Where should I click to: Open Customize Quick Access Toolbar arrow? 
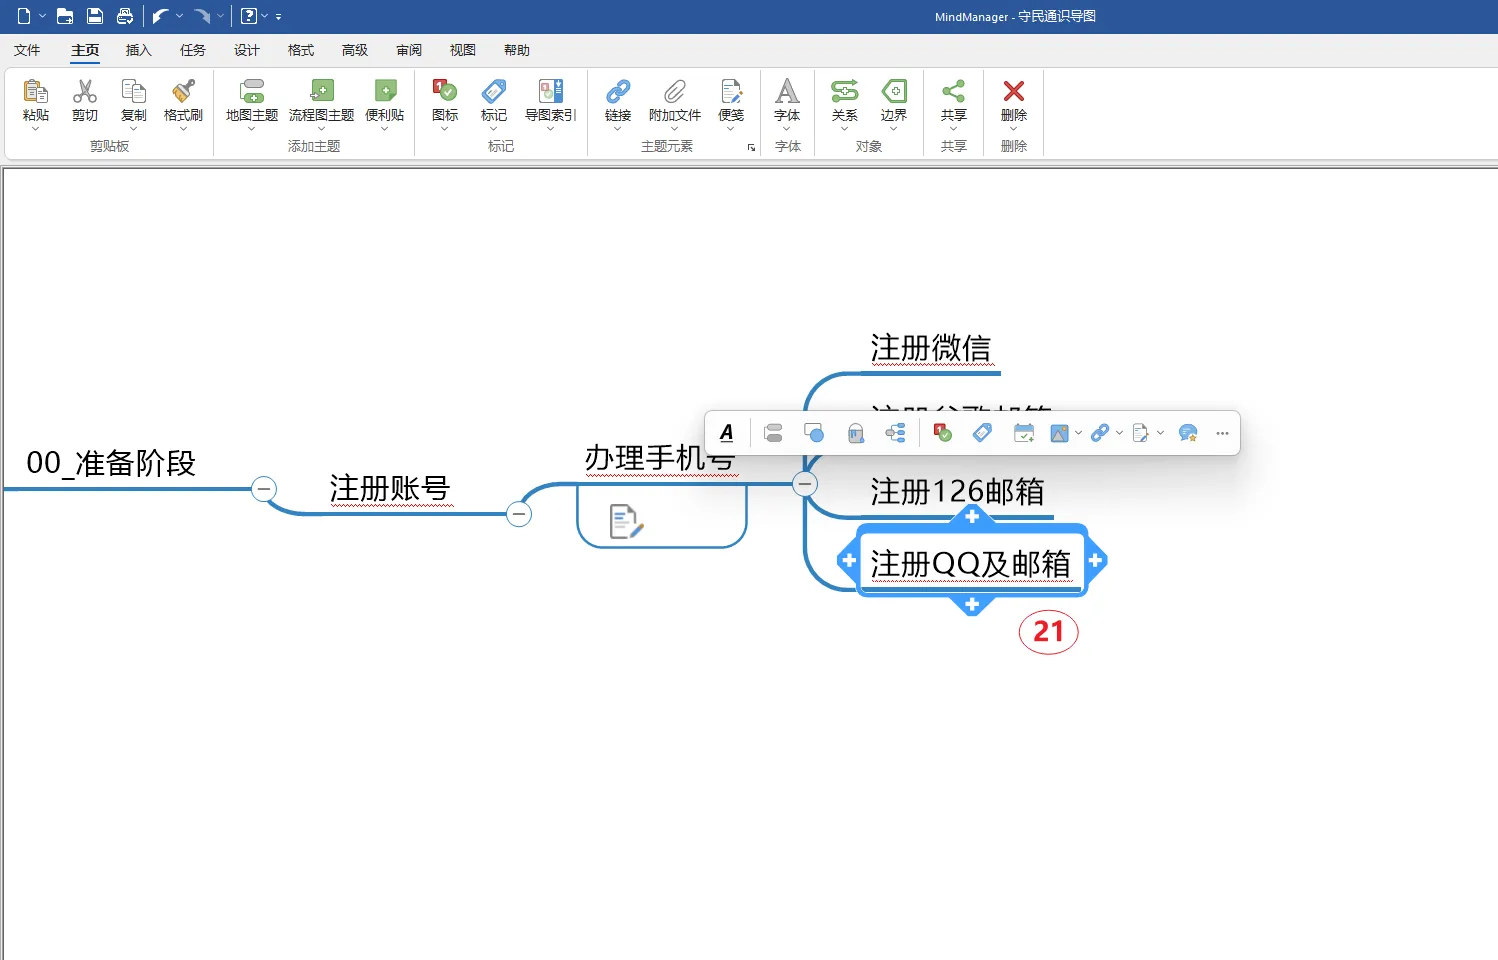279,17
